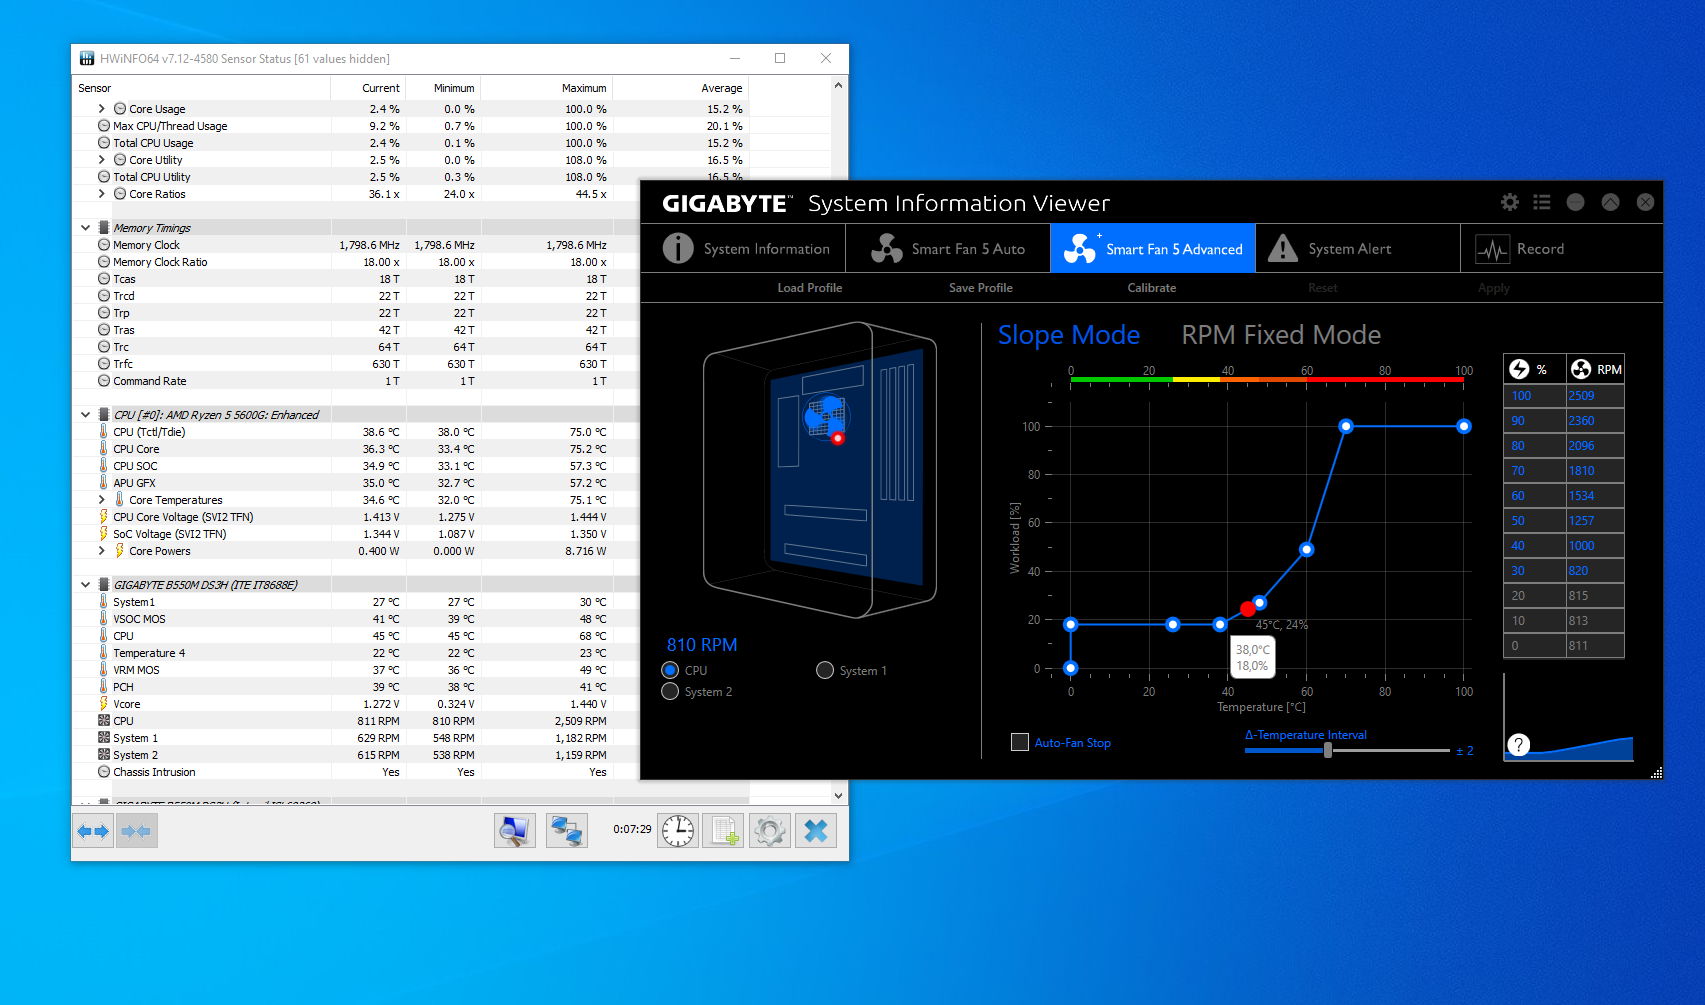The width and height of the screenshot is (1705, 1005).
Task: Collapse the CPU AMD Ryzen 5 5600G section
Action: [x=86, y=415]
